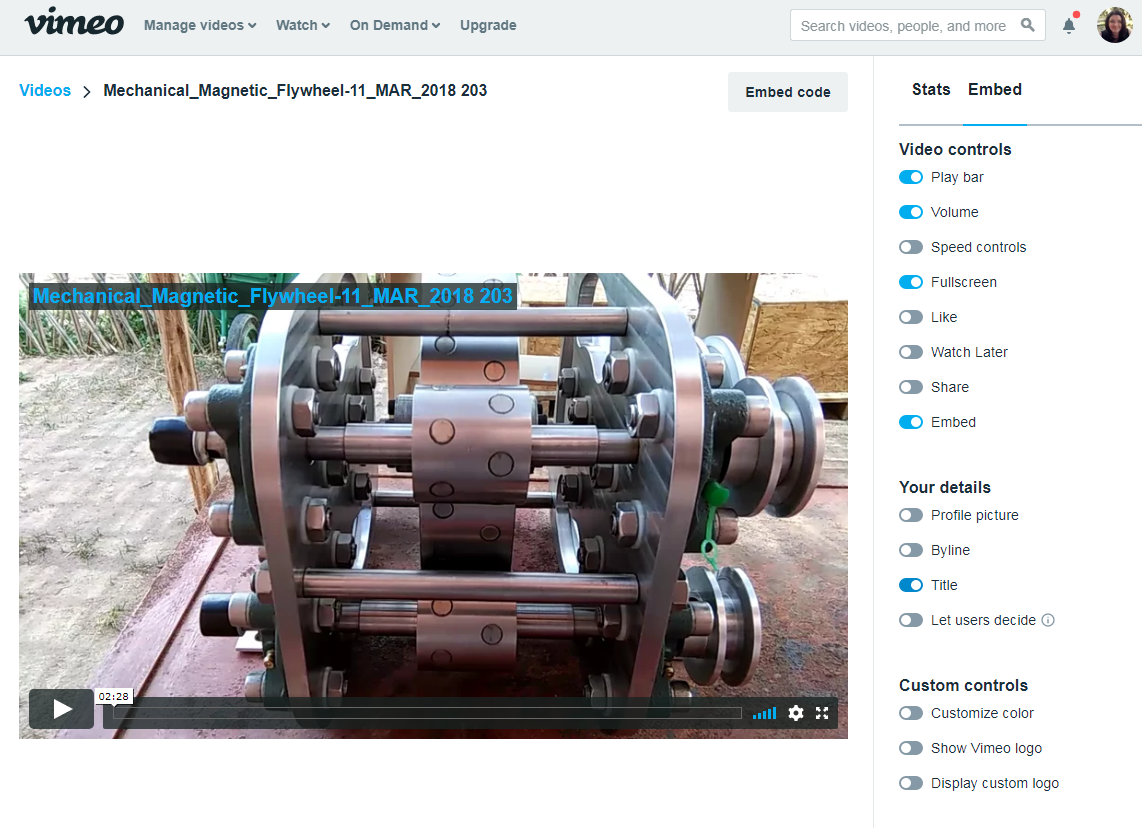Screen dimensions: 1142x828
Task: Disable the Play bar toggle
Action: (910, 177)
